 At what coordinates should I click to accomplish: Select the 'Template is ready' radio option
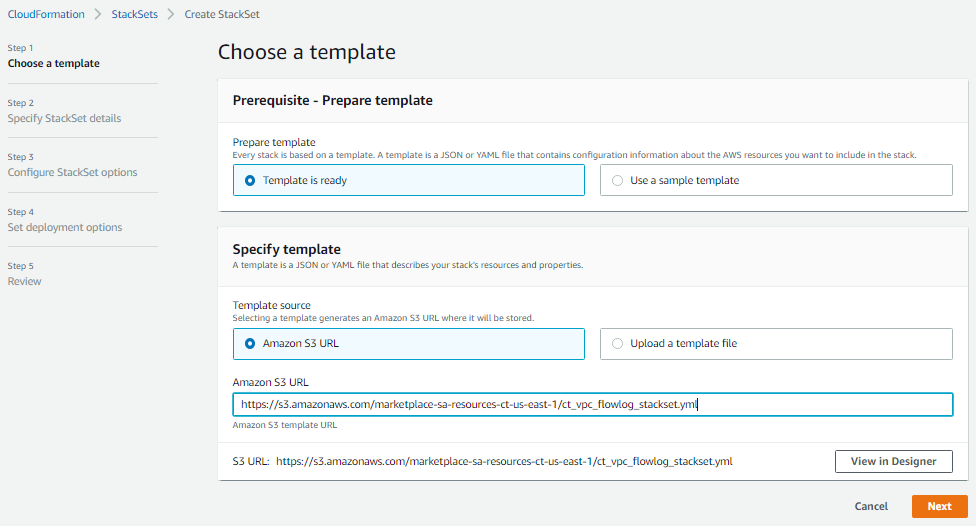(249, 180)
